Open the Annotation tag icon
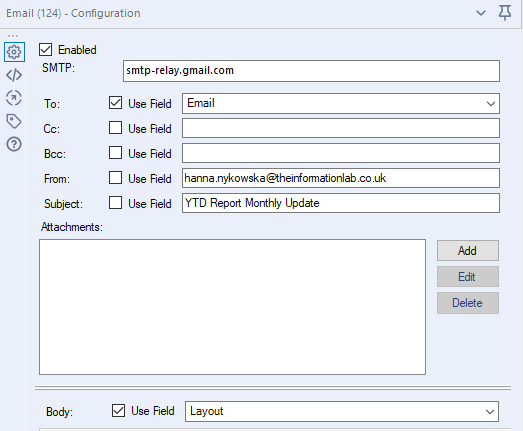Screen dimensions: 523x431 click(x=14, y=121)
